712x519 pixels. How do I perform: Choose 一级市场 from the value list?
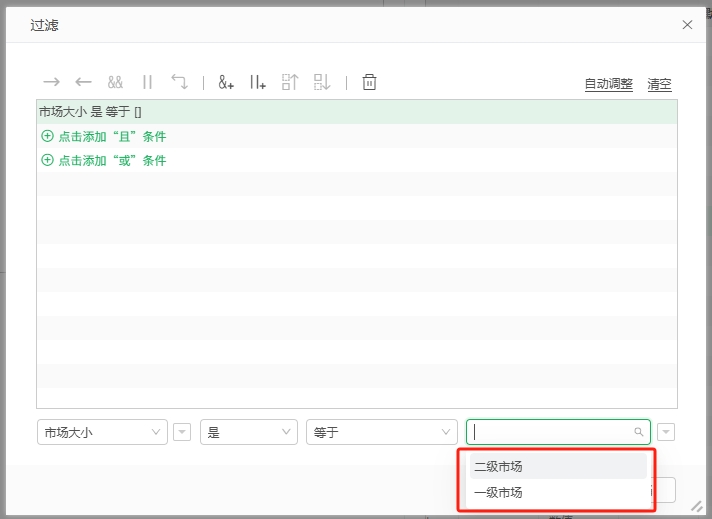pos(498,493)
